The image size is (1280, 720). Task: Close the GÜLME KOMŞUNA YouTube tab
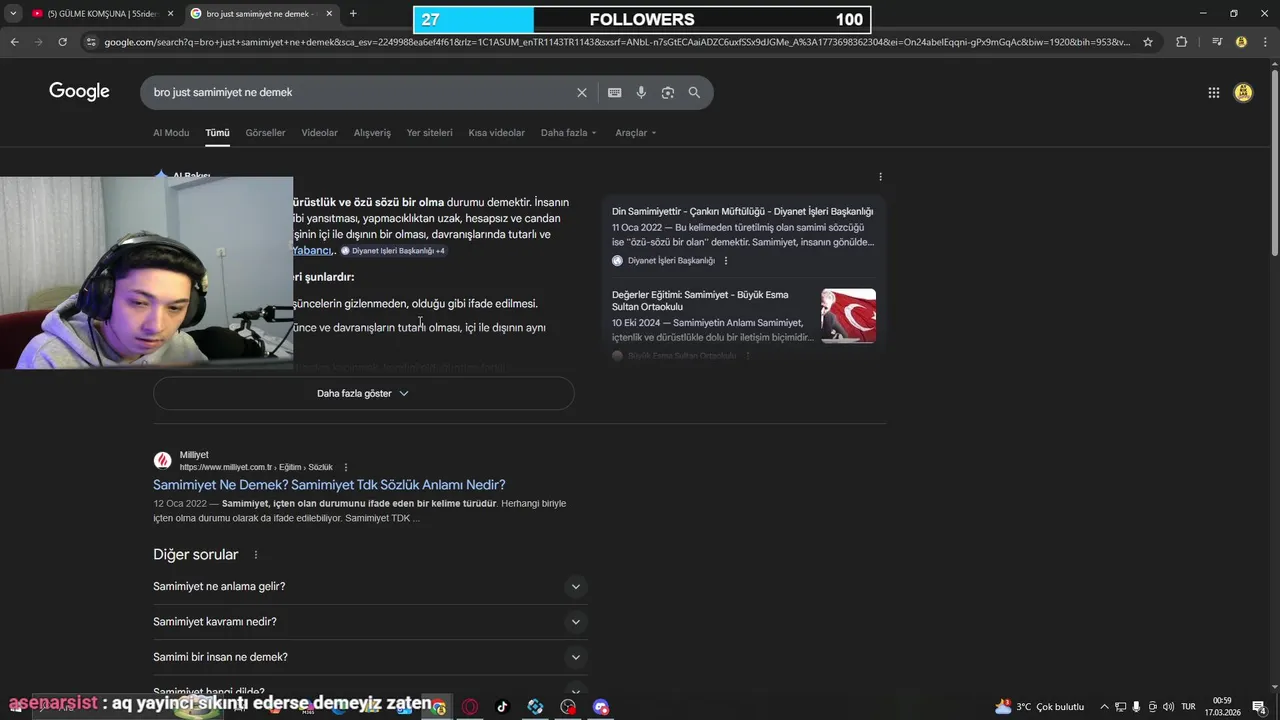click(170, 14)
